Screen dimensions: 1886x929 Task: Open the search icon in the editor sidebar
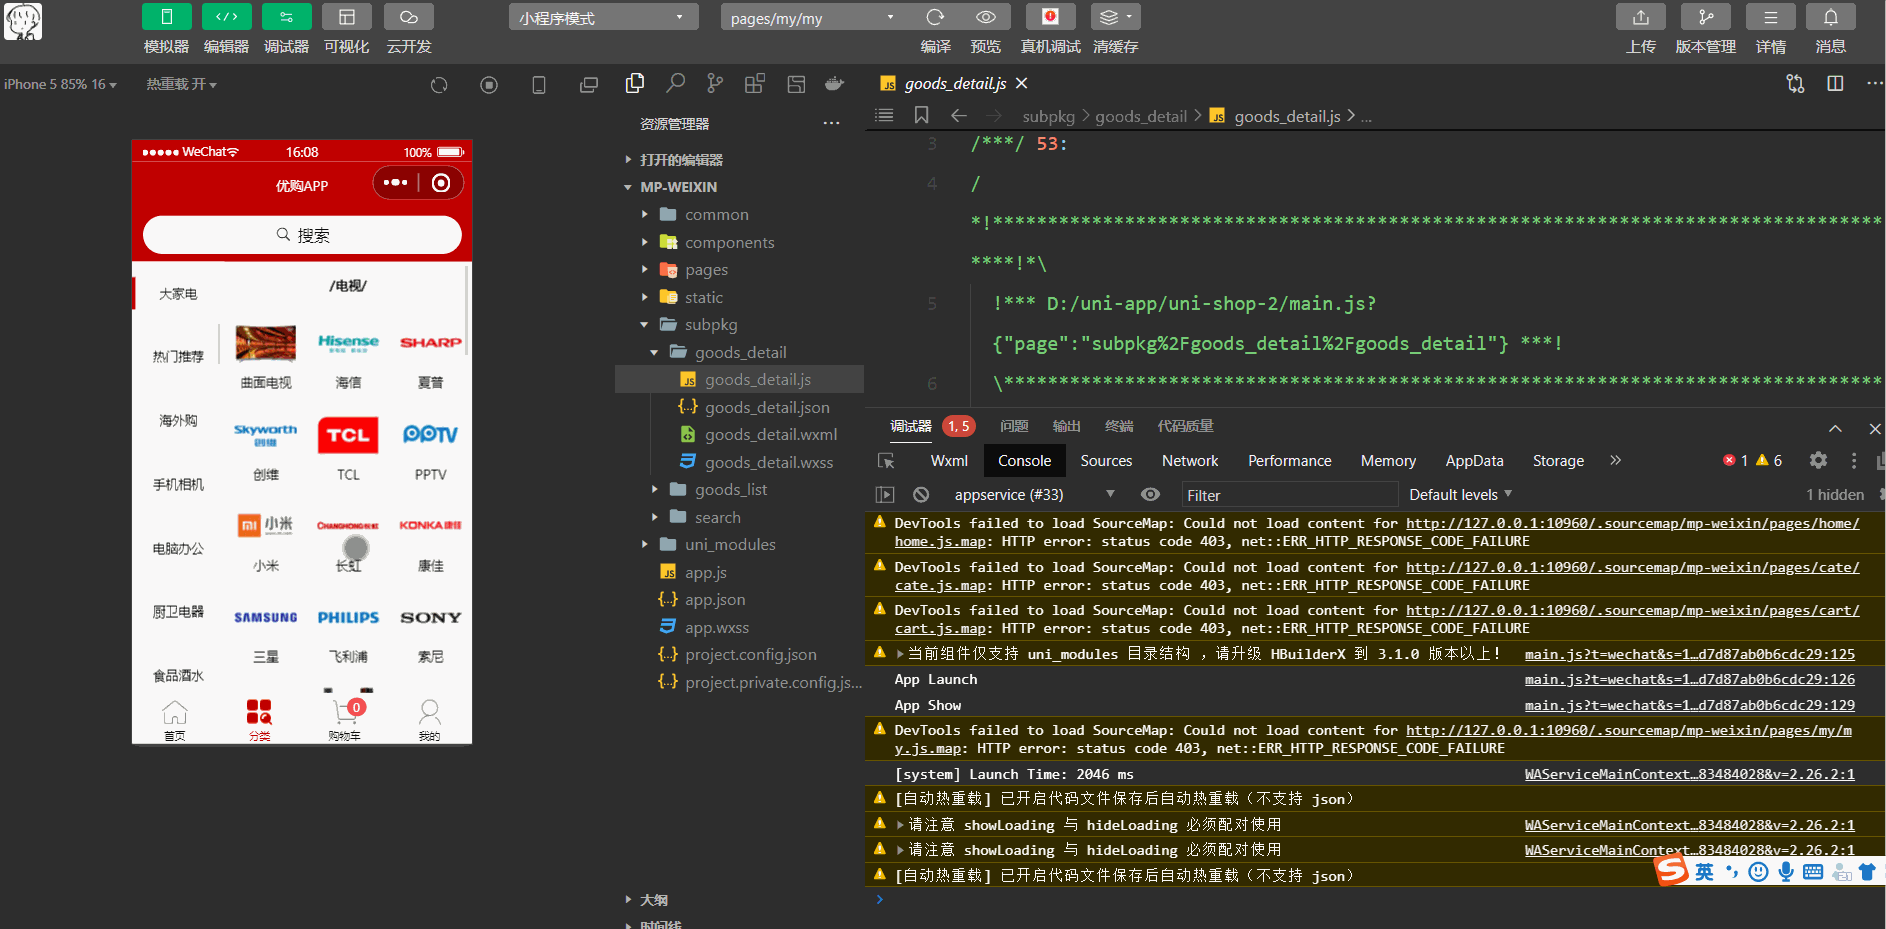[676, 84]
